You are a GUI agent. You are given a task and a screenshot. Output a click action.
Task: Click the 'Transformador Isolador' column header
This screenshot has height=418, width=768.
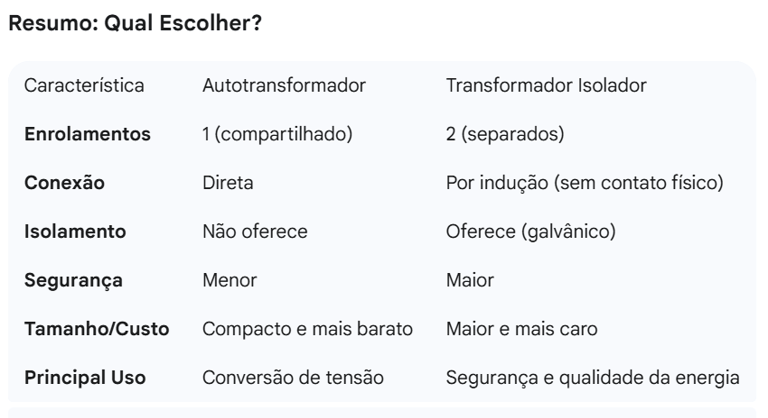click(546, 85)
